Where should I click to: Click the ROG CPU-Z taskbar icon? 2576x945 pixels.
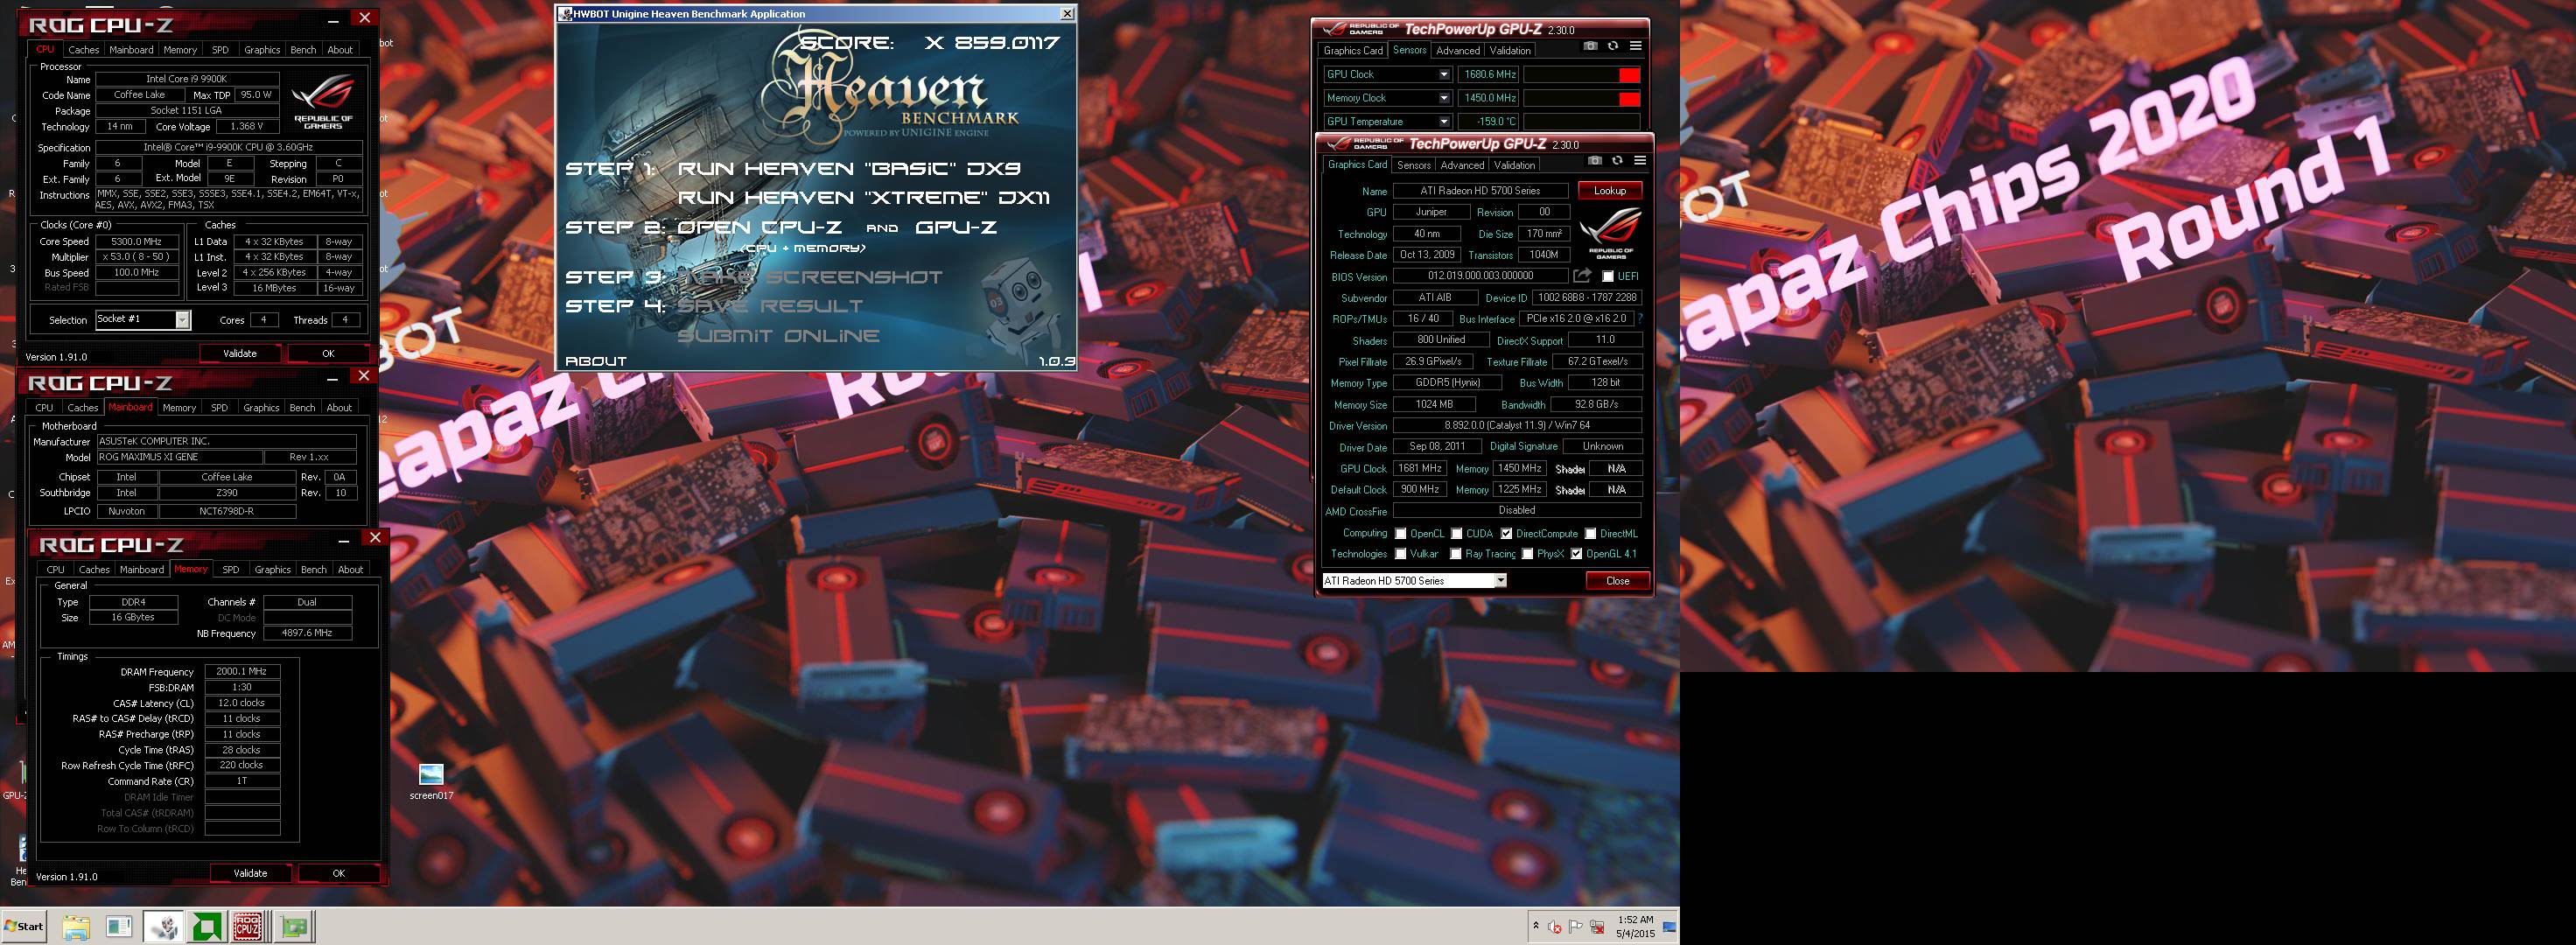248,927
